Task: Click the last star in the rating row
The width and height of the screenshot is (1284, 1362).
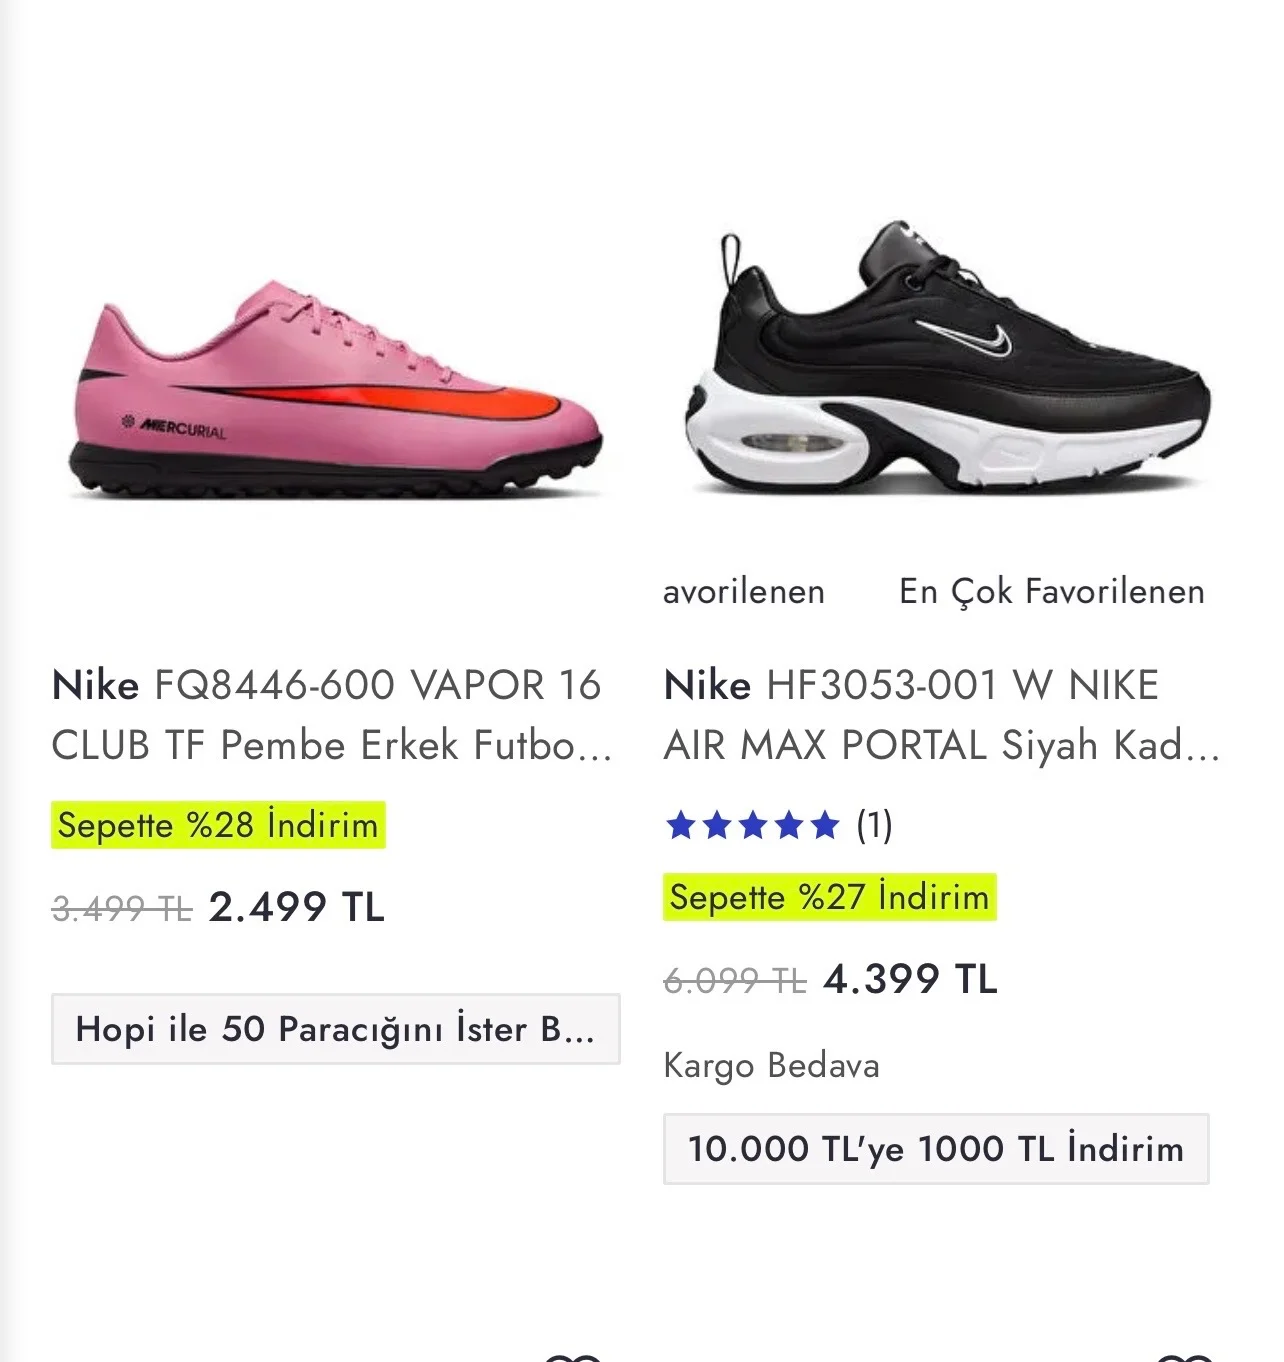Action: point(824,826)
